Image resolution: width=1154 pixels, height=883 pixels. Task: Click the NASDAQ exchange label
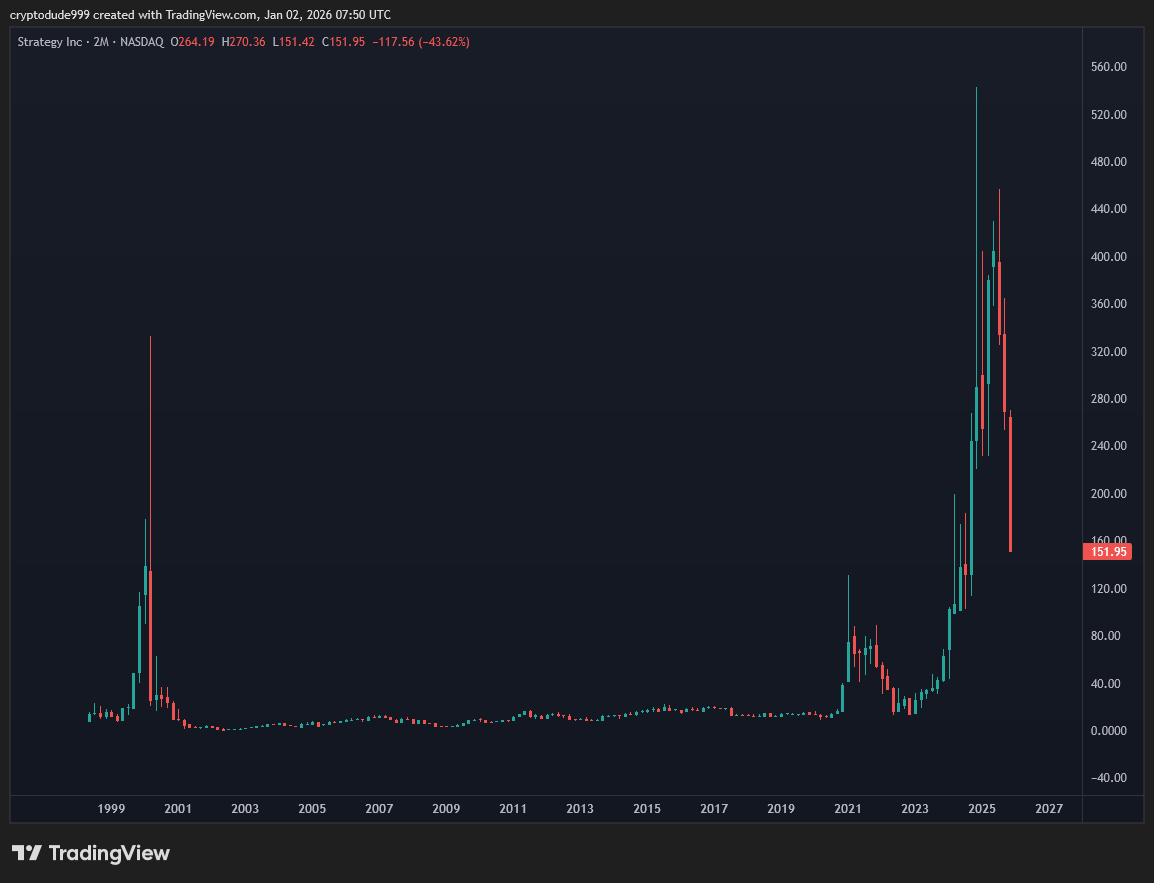[142, 42]
